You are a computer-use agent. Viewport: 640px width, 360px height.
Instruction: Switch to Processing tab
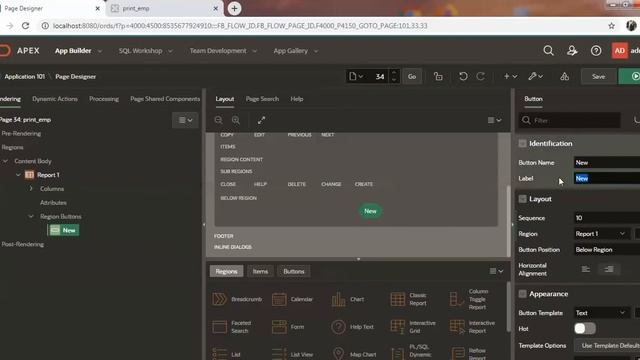coord(104,99)
